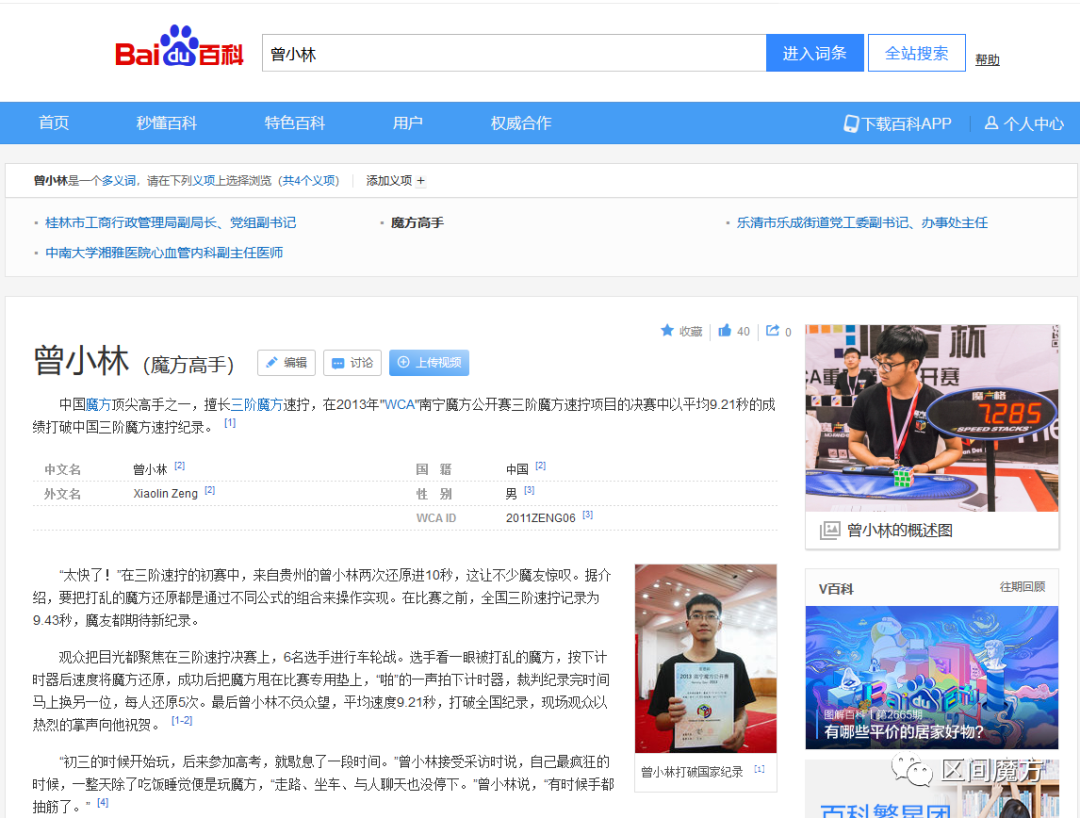Open photo of Zeng holding certificate
1080x818 pixels.
click(x=705, y=659)
